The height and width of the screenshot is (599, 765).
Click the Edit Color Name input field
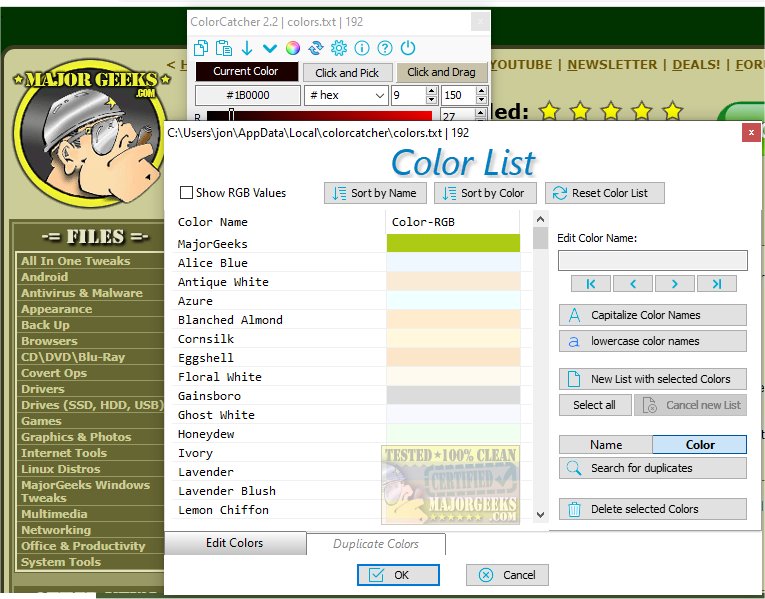[652, 260]
